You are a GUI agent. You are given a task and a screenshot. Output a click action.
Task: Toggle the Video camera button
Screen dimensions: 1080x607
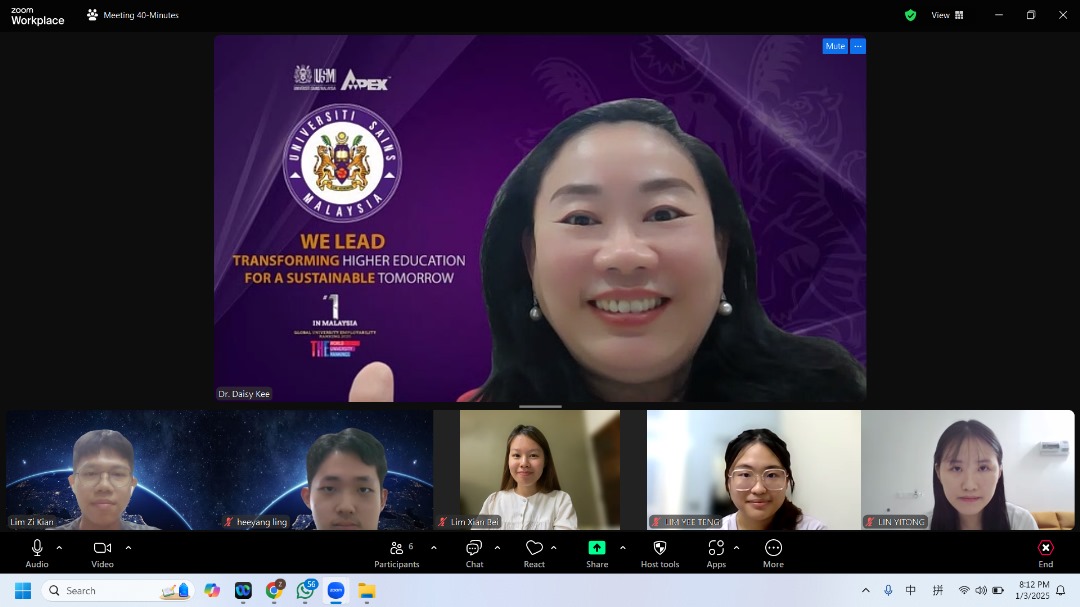pyautogui.click(x=102, y=553)
